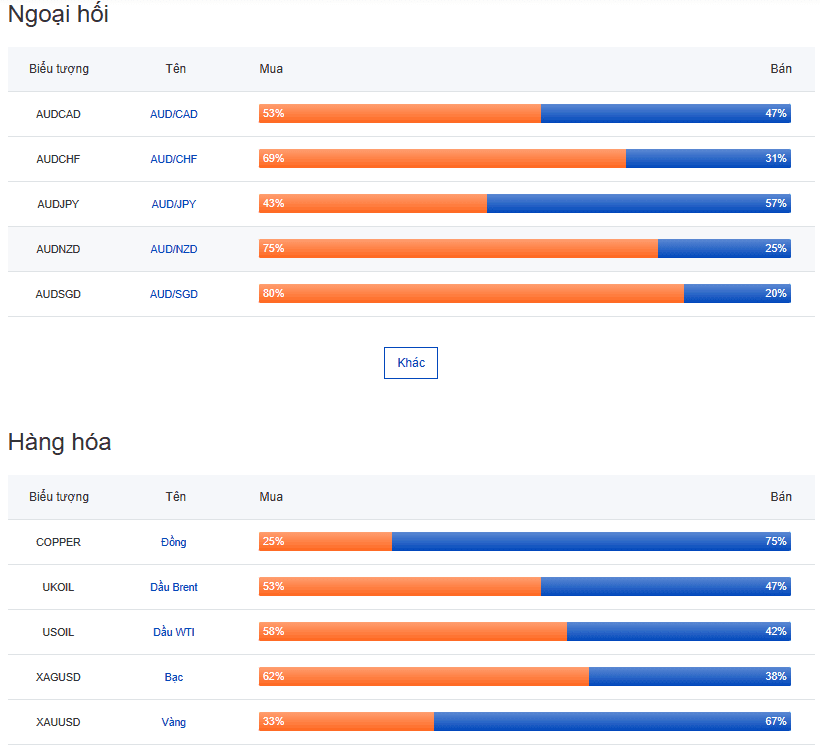Open the AUD/CHF currency pair link

174,159
